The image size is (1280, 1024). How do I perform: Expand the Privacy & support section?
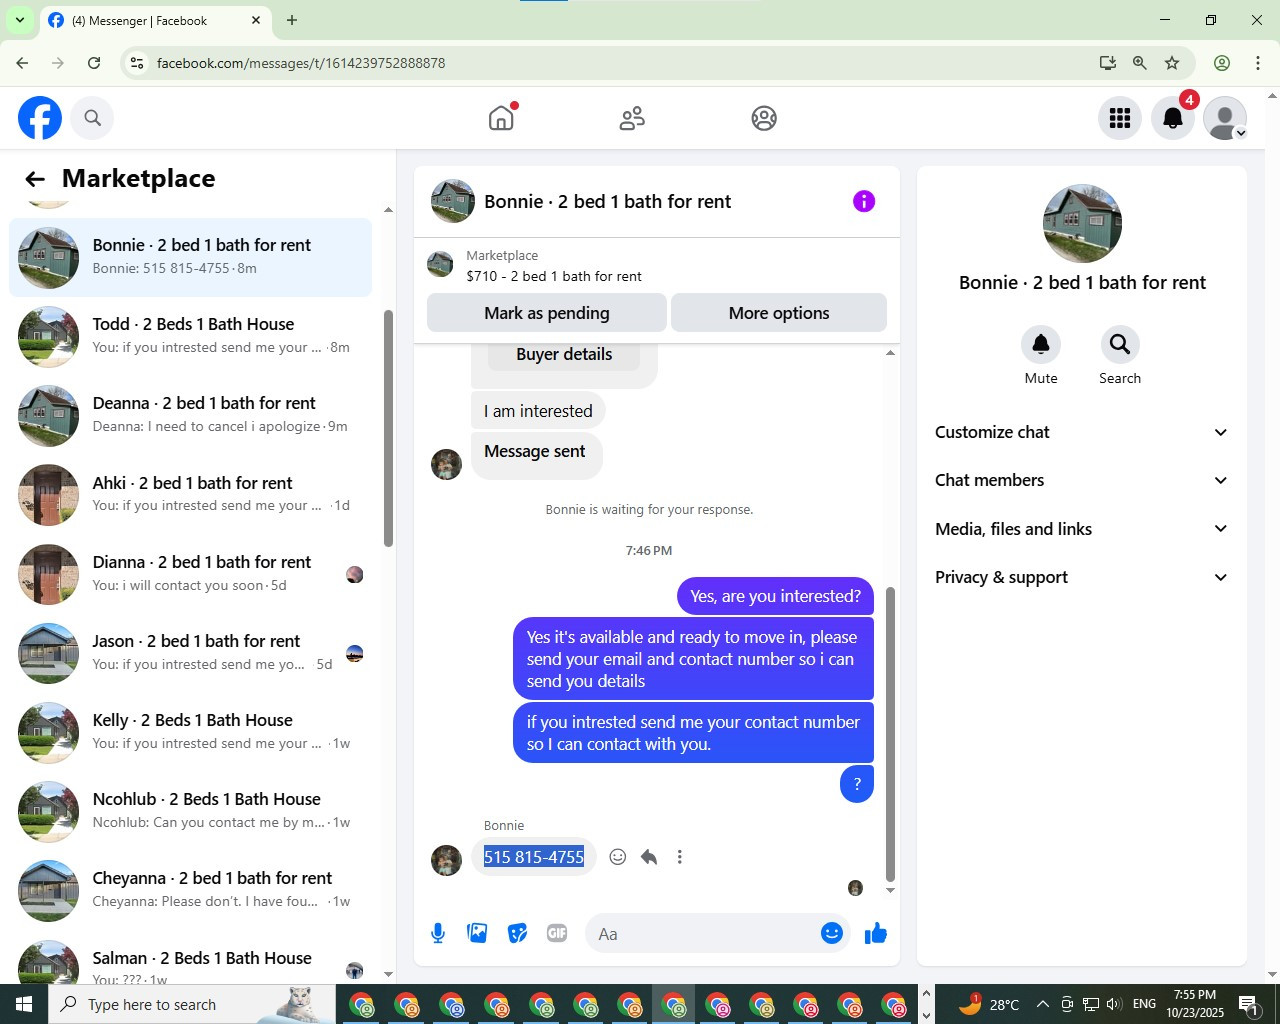pyautogui.click(x=1081, y=577)
